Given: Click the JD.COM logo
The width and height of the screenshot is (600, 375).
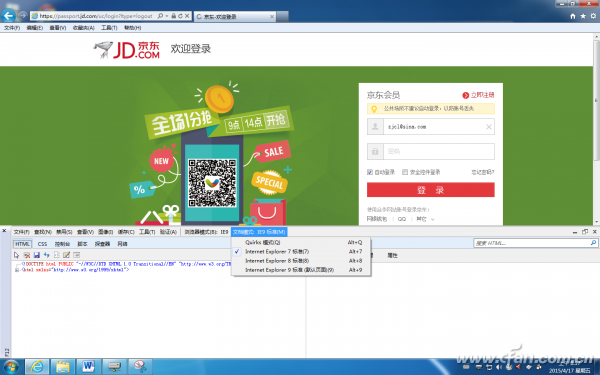Looking at the screenshot, I should pos(127,50).
